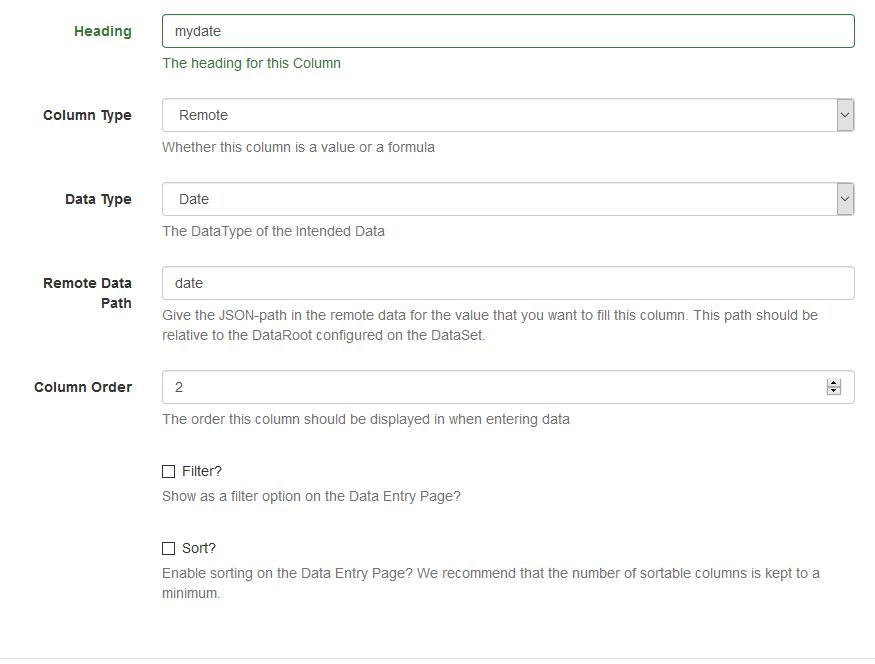Increase Column Order with the up spinner arrow
This screenshot has width=875, height=664.
834,383
